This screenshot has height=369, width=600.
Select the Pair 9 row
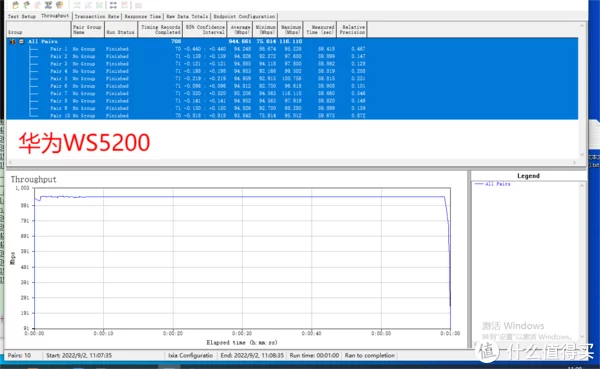[292, 108]
